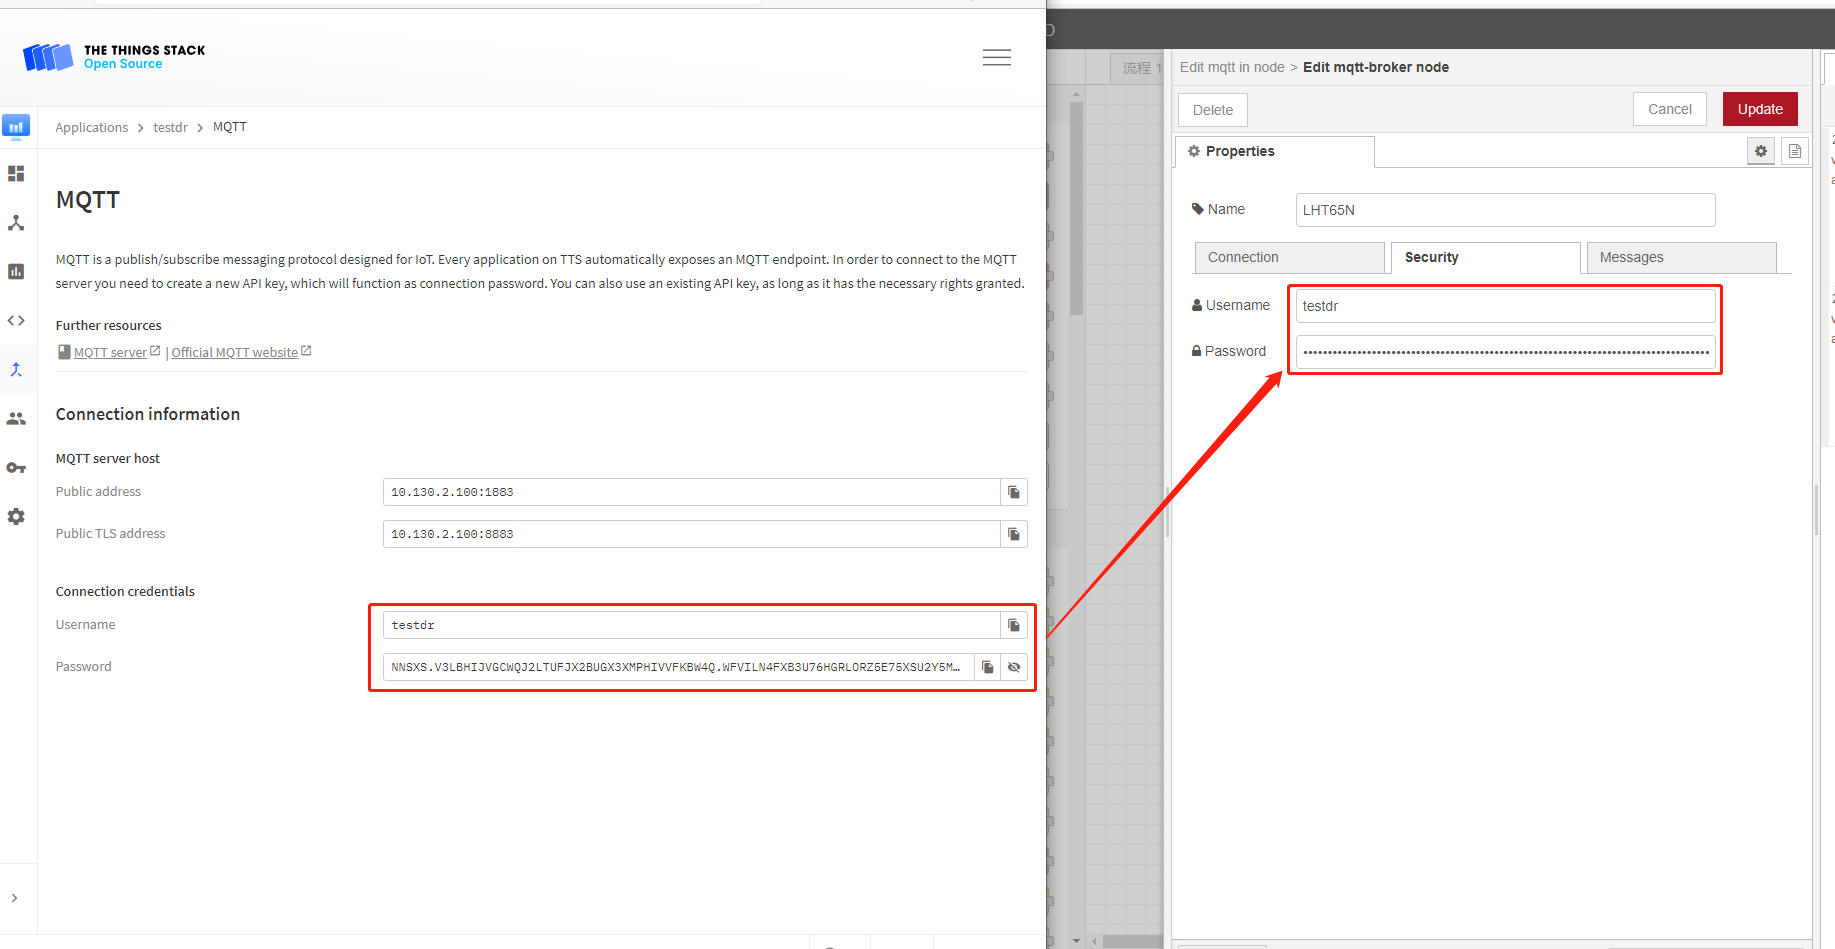The height and width of the screenshot is (949, 1835).
Task: Open the API keys sidebar icon
Action: 16,468
